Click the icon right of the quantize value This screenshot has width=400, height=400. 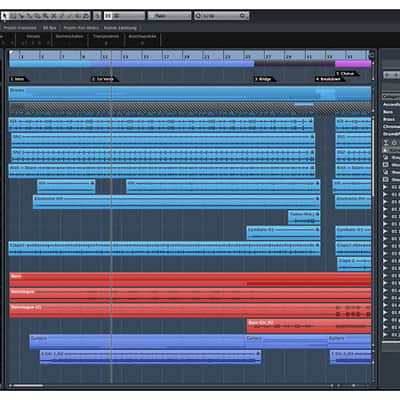tap(243, 16)
